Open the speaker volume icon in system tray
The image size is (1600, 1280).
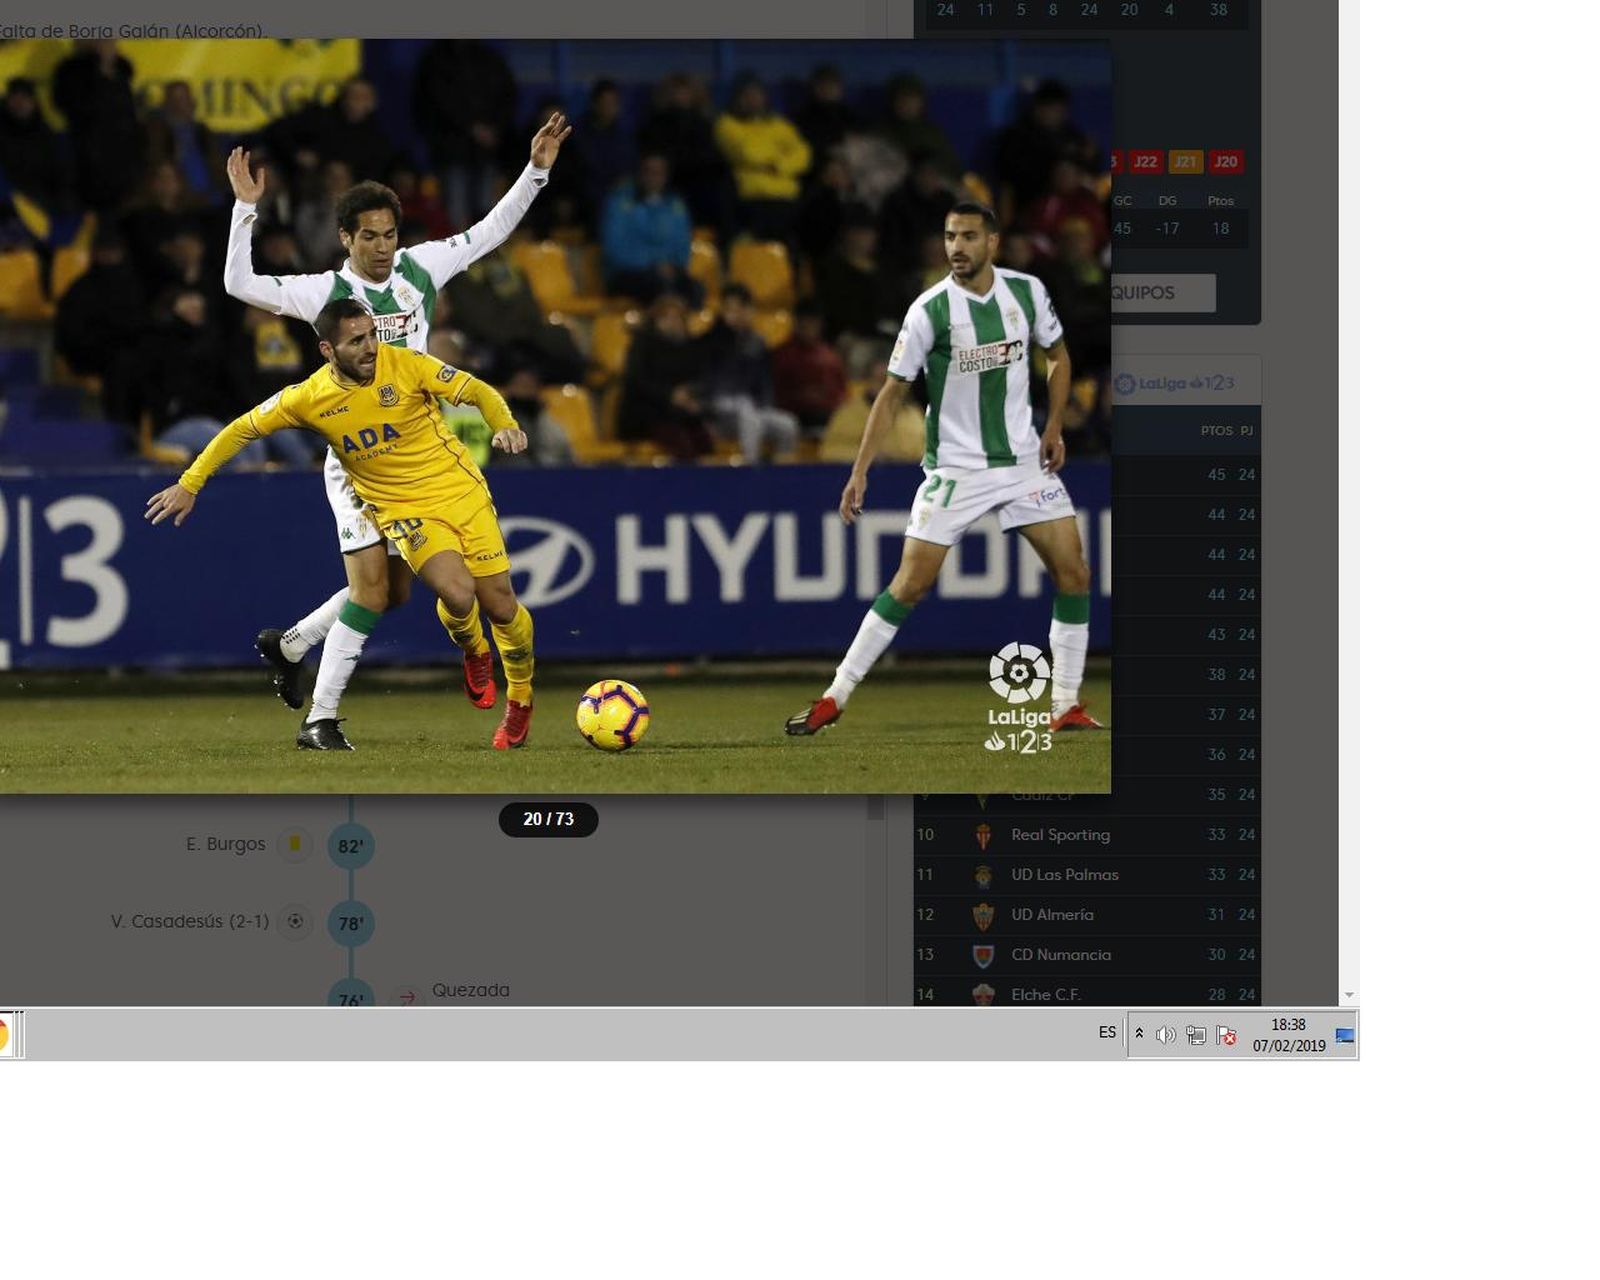pyautogui.click(x=1166, y=1034)
